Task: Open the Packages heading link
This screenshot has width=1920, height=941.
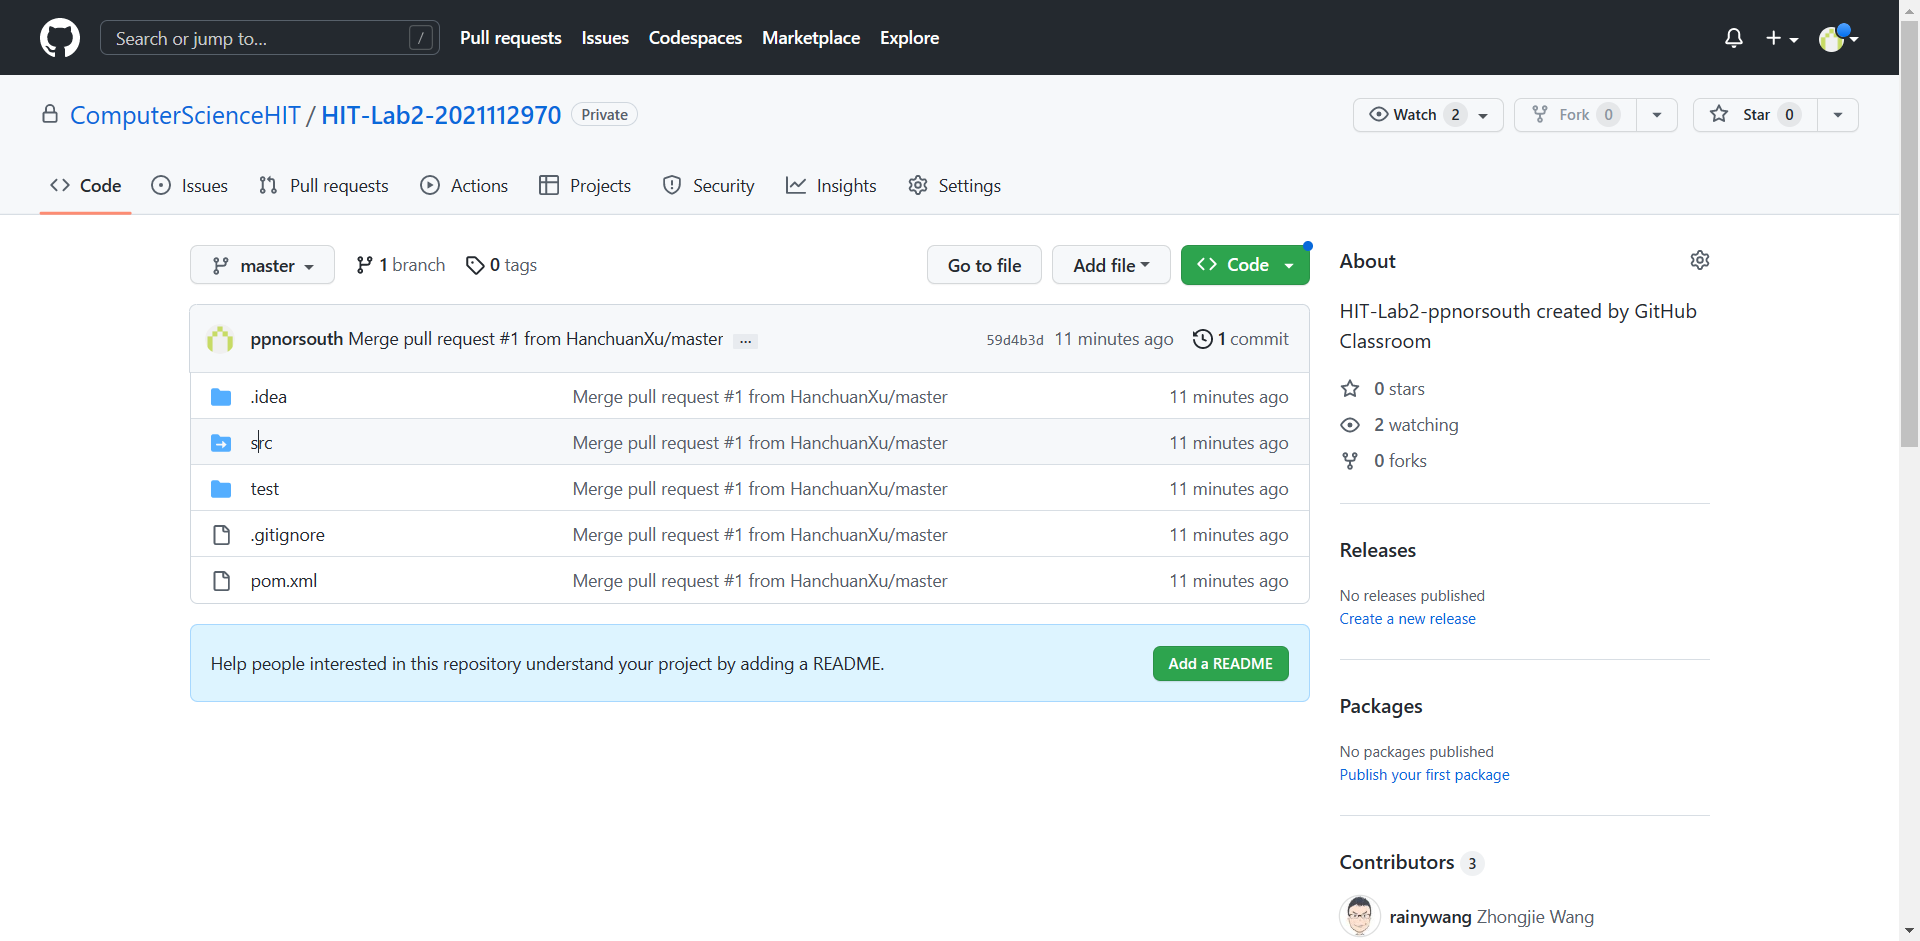Action: tap(1380, 706)
